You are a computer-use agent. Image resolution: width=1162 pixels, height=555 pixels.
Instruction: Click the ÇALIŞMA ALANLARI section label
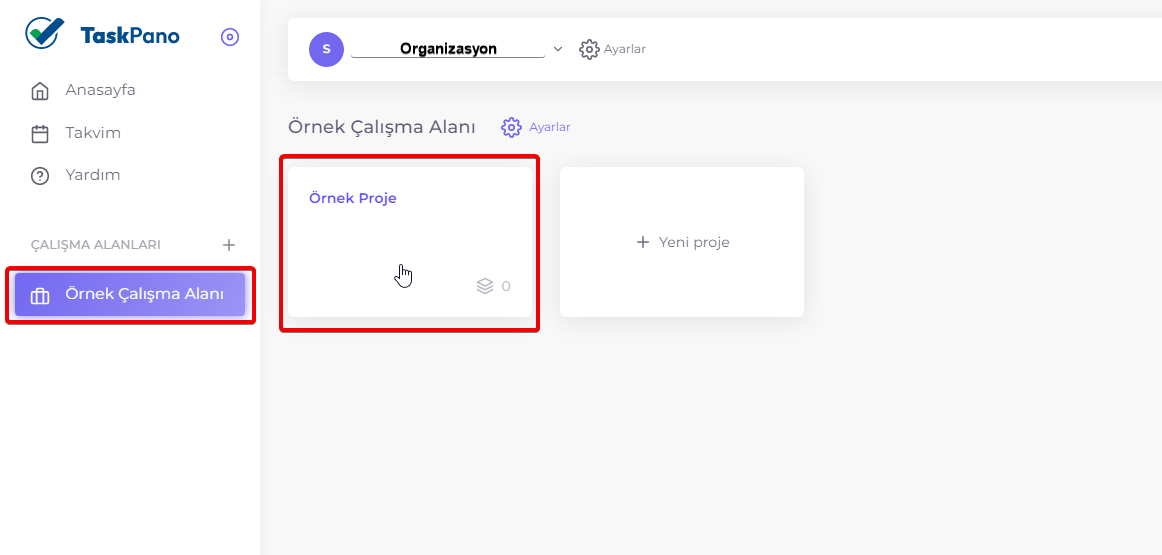pyautogui.click(x=96, y=245)
